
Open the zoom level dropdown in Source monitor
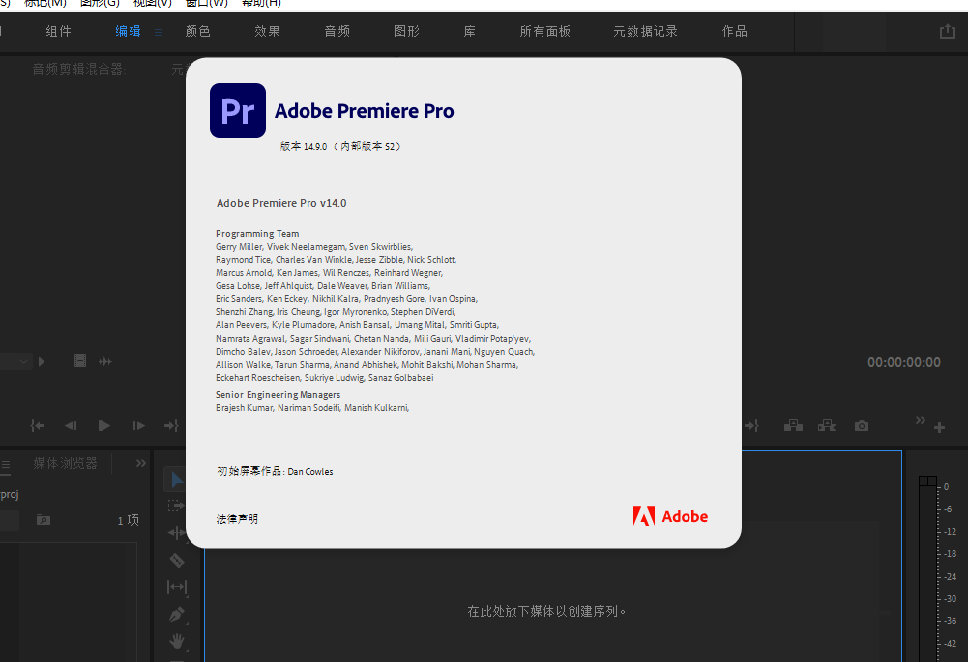pos(15,361)
